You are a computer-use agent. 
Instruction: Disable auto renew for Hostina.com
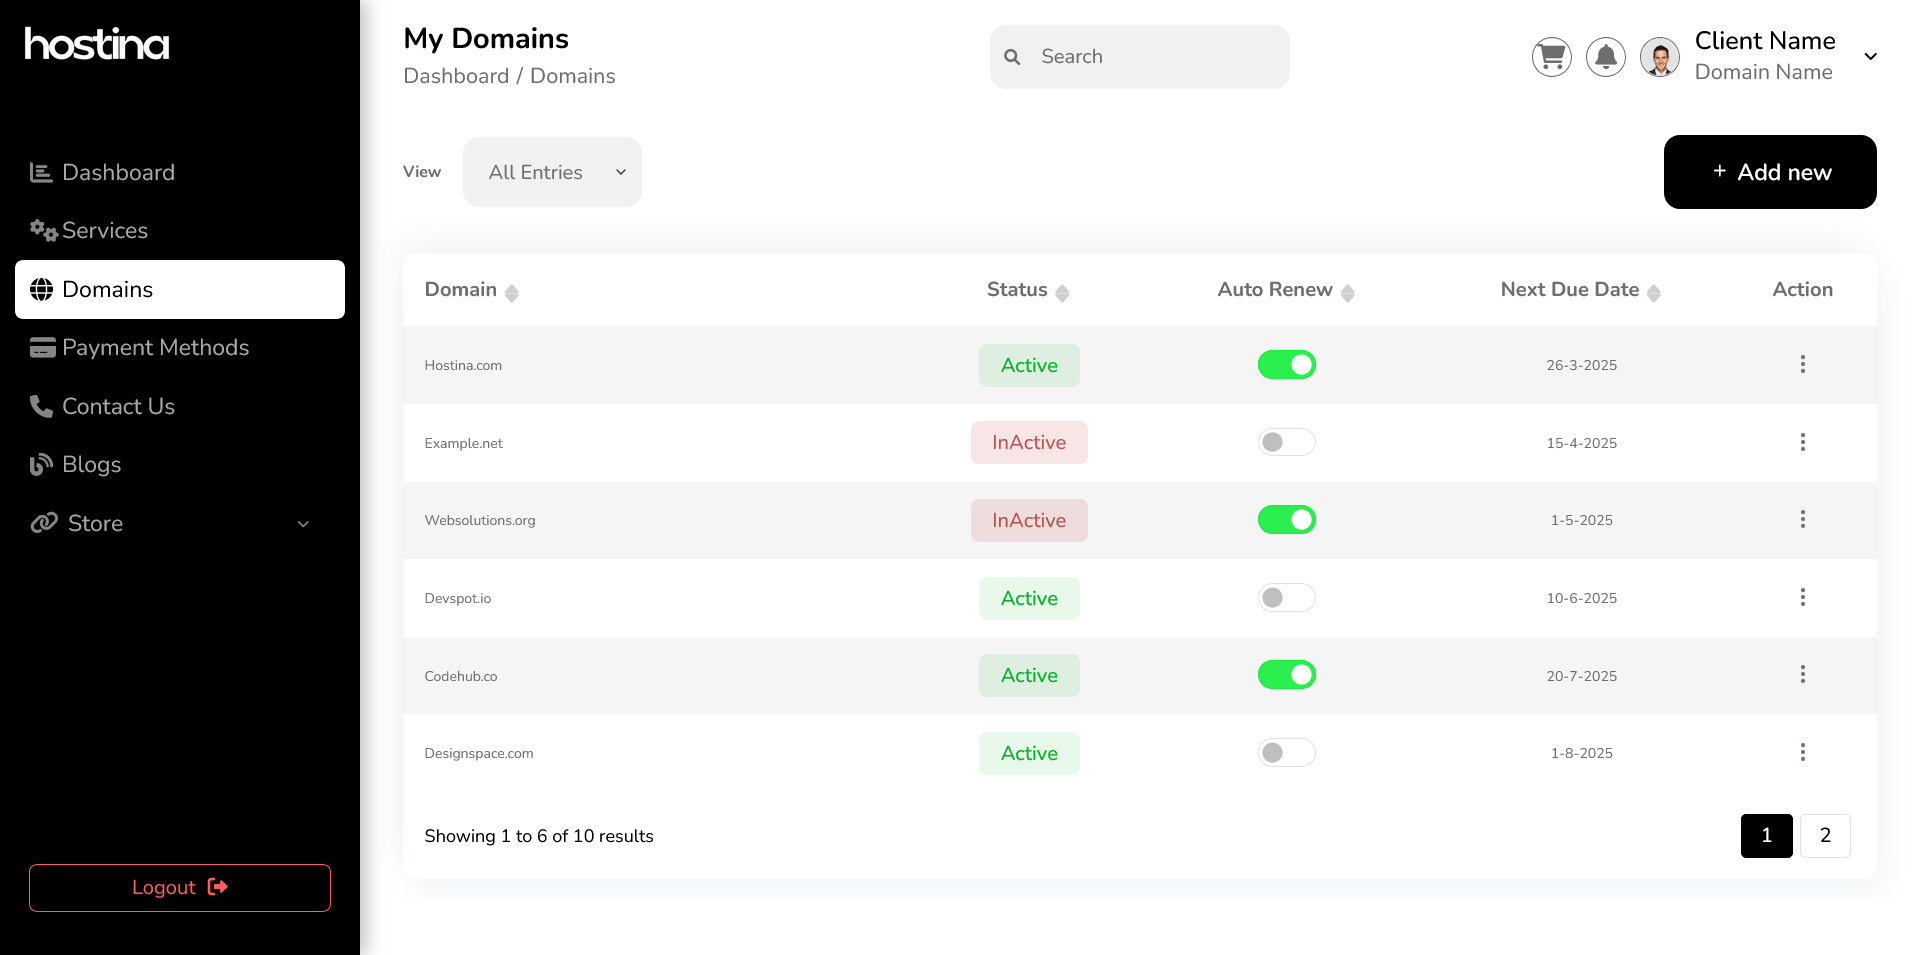pos(1286,365)
